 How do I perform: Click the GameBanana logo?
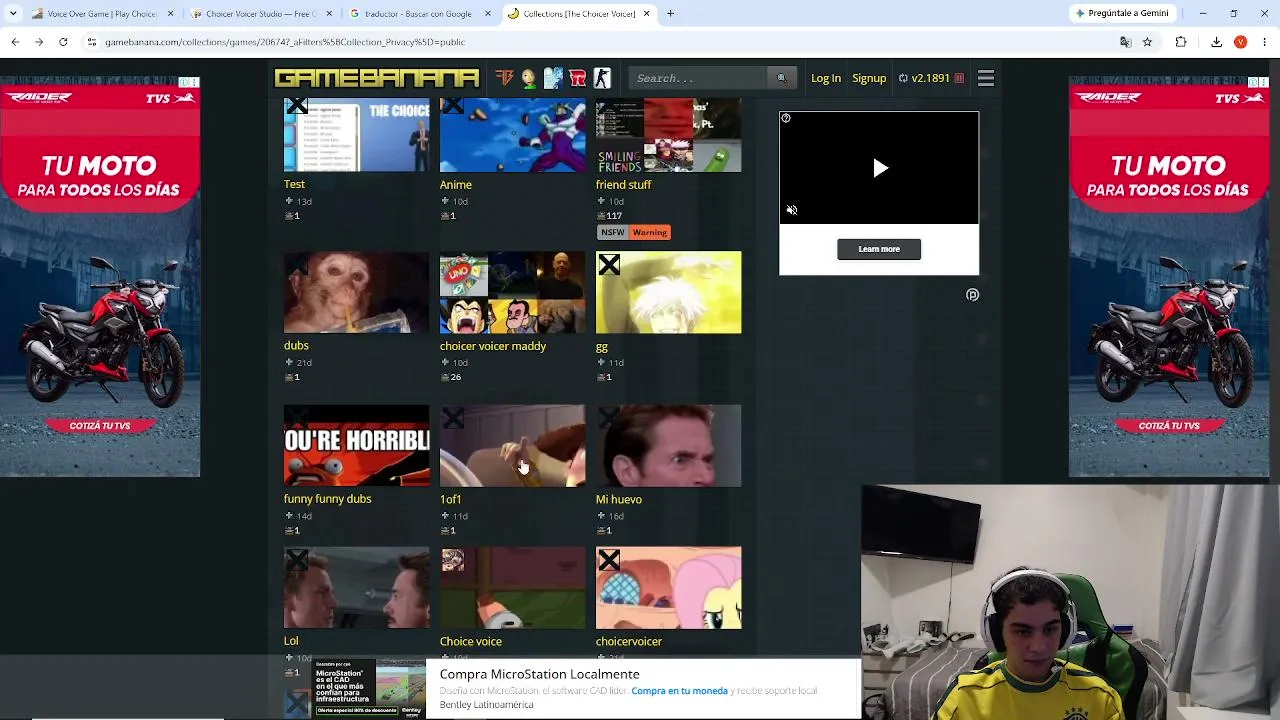pyautogui.click(x=377, y=78)
